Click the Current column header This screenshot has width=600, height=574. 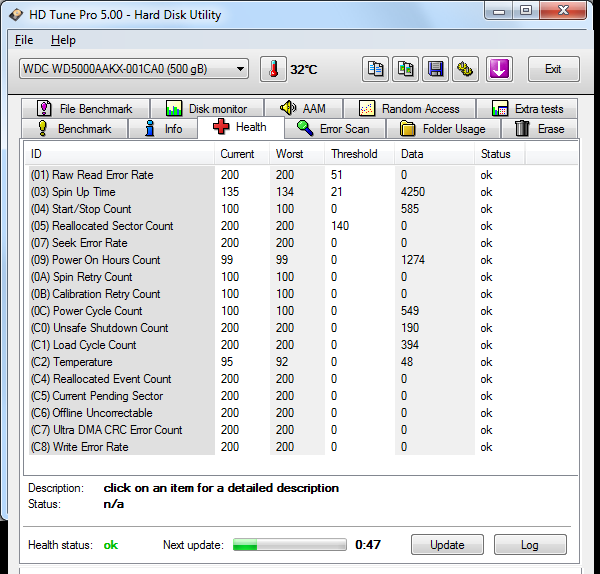click(x=242, y=154)
